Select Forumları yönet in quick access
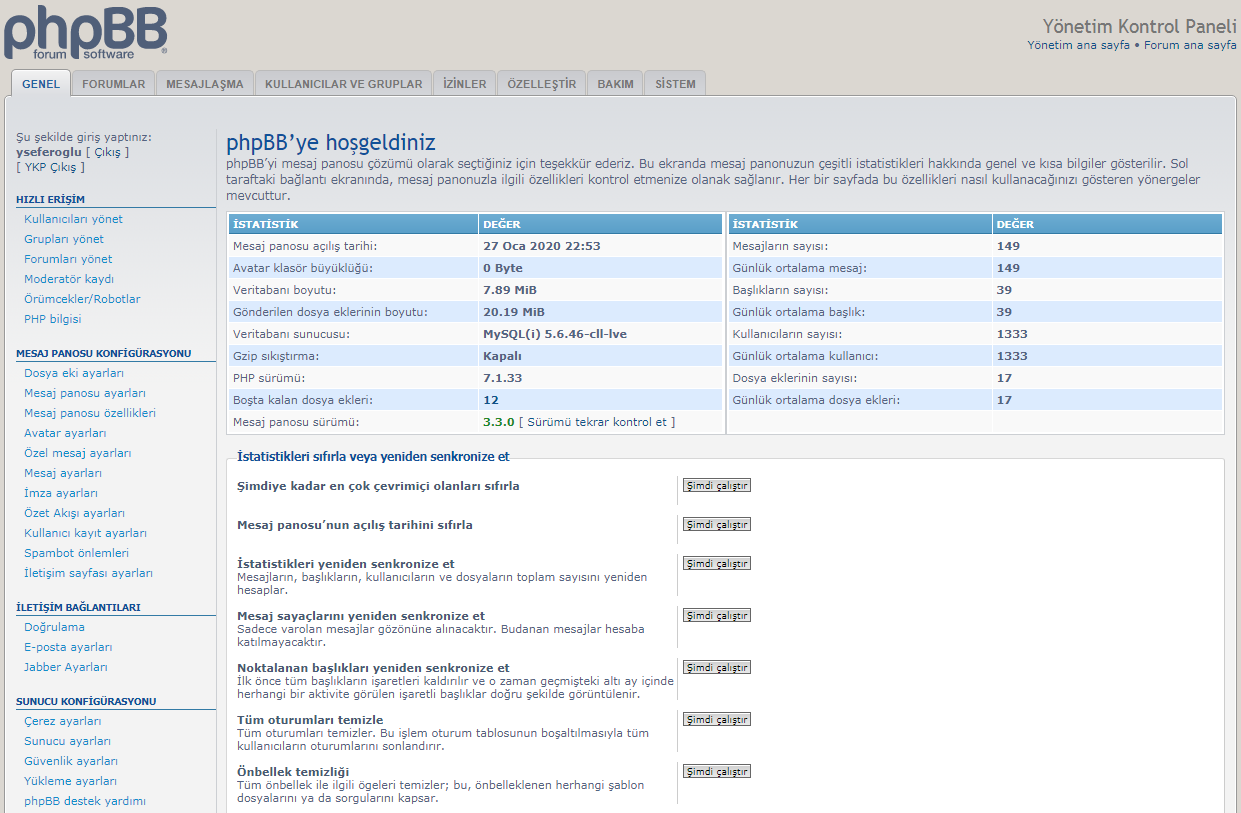The image size is (1241, 813). [x=68, y=259]
